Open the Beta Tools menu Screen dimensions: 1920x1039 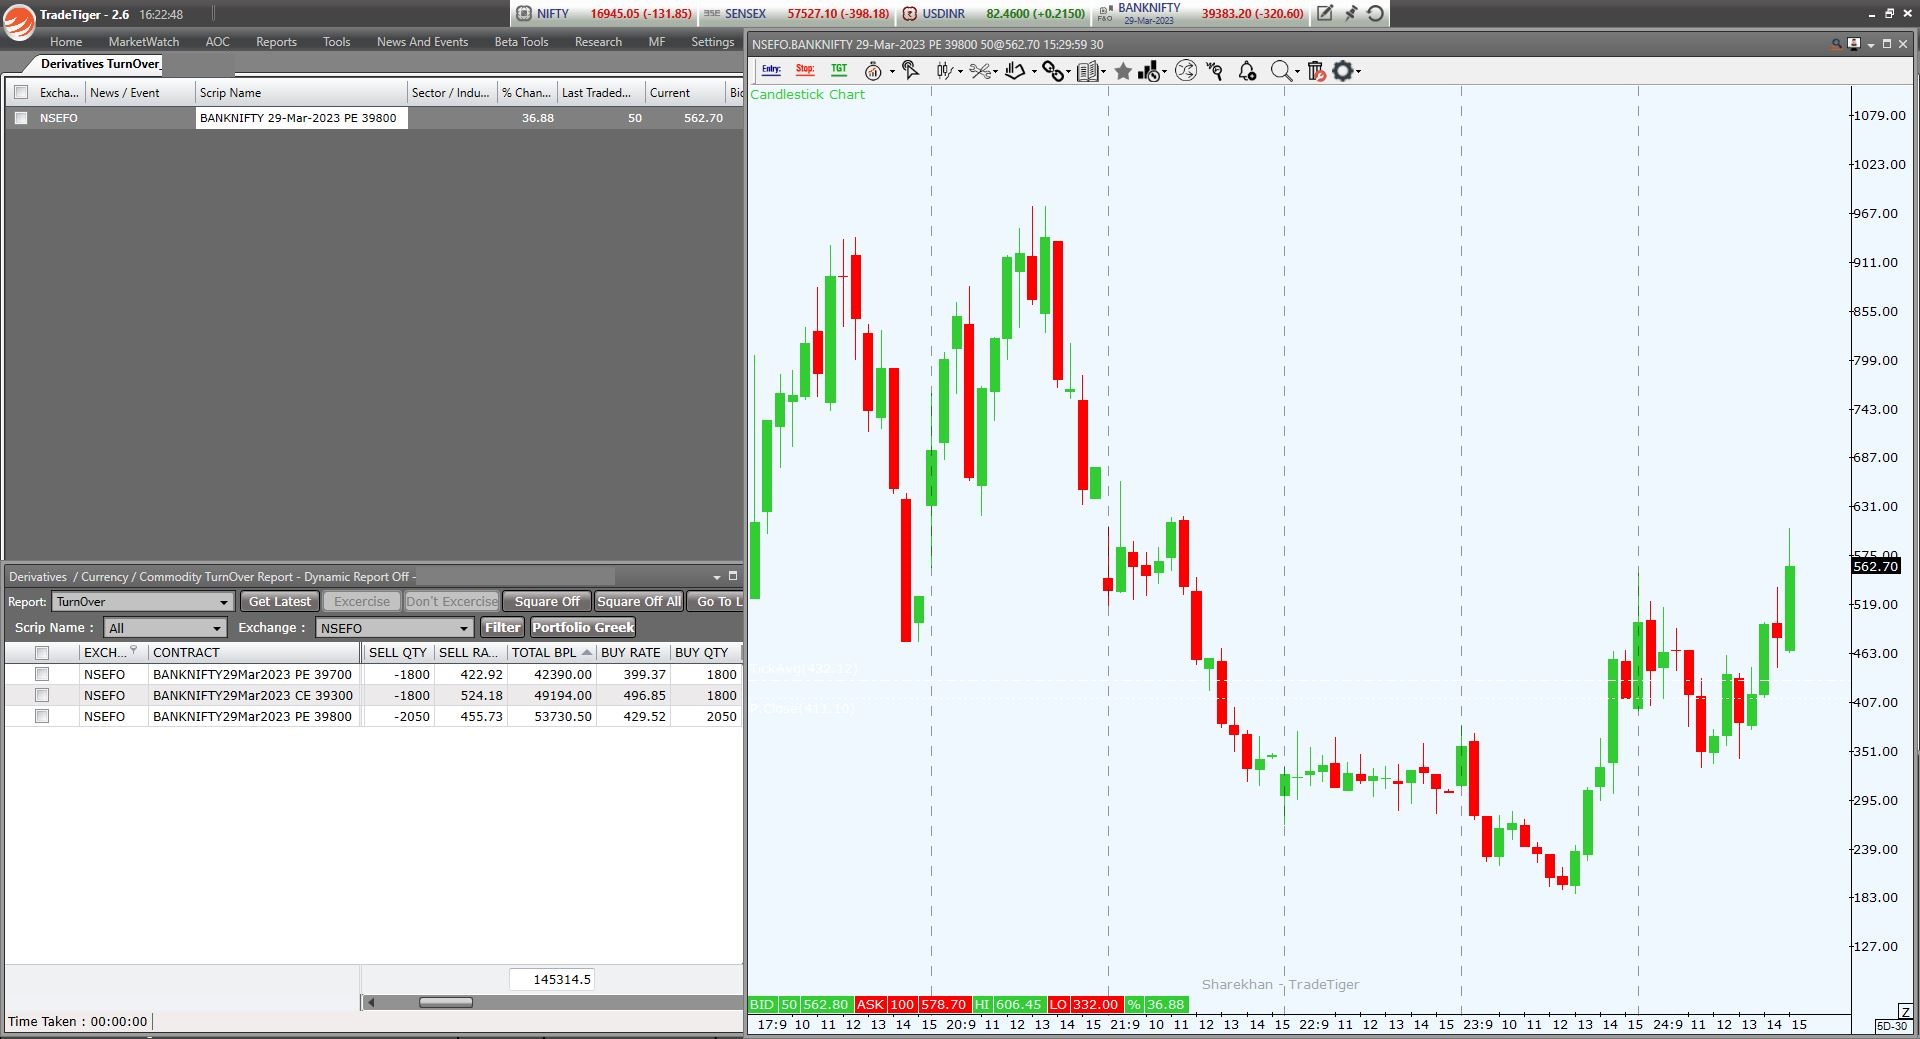point(521,42)
